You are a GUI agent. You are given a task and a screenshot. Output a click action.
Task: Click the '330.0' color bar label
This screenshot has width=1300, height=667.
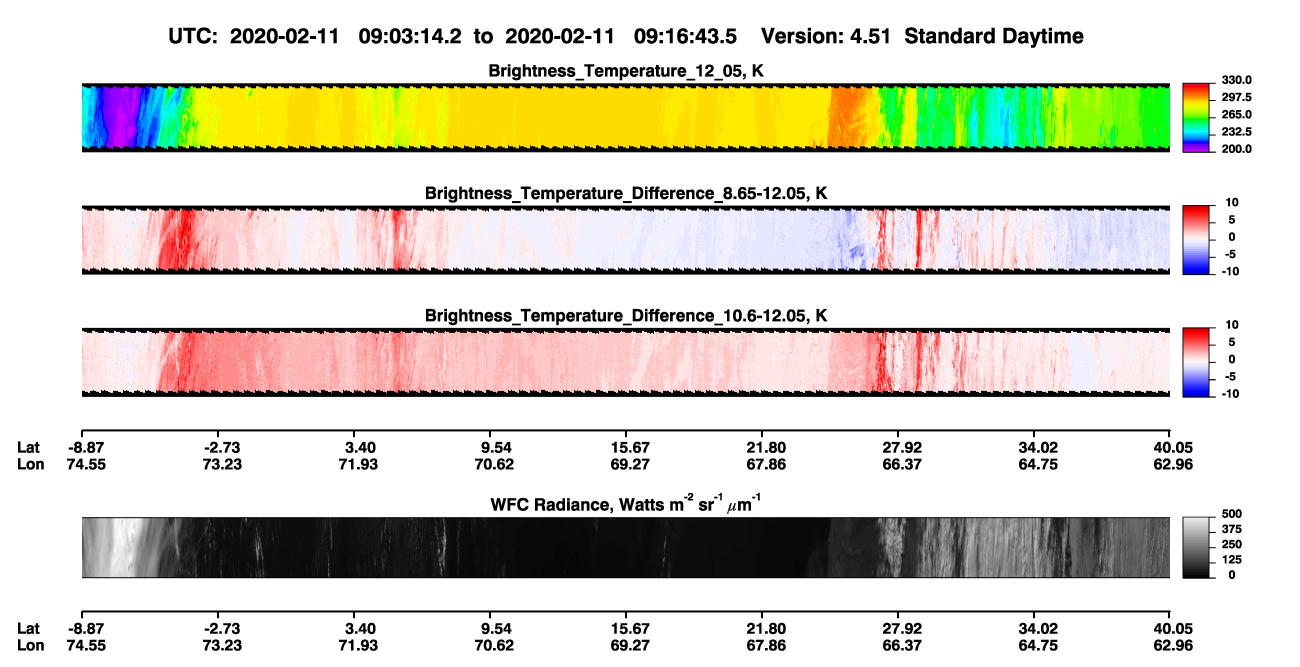(x=1237, y=80)
